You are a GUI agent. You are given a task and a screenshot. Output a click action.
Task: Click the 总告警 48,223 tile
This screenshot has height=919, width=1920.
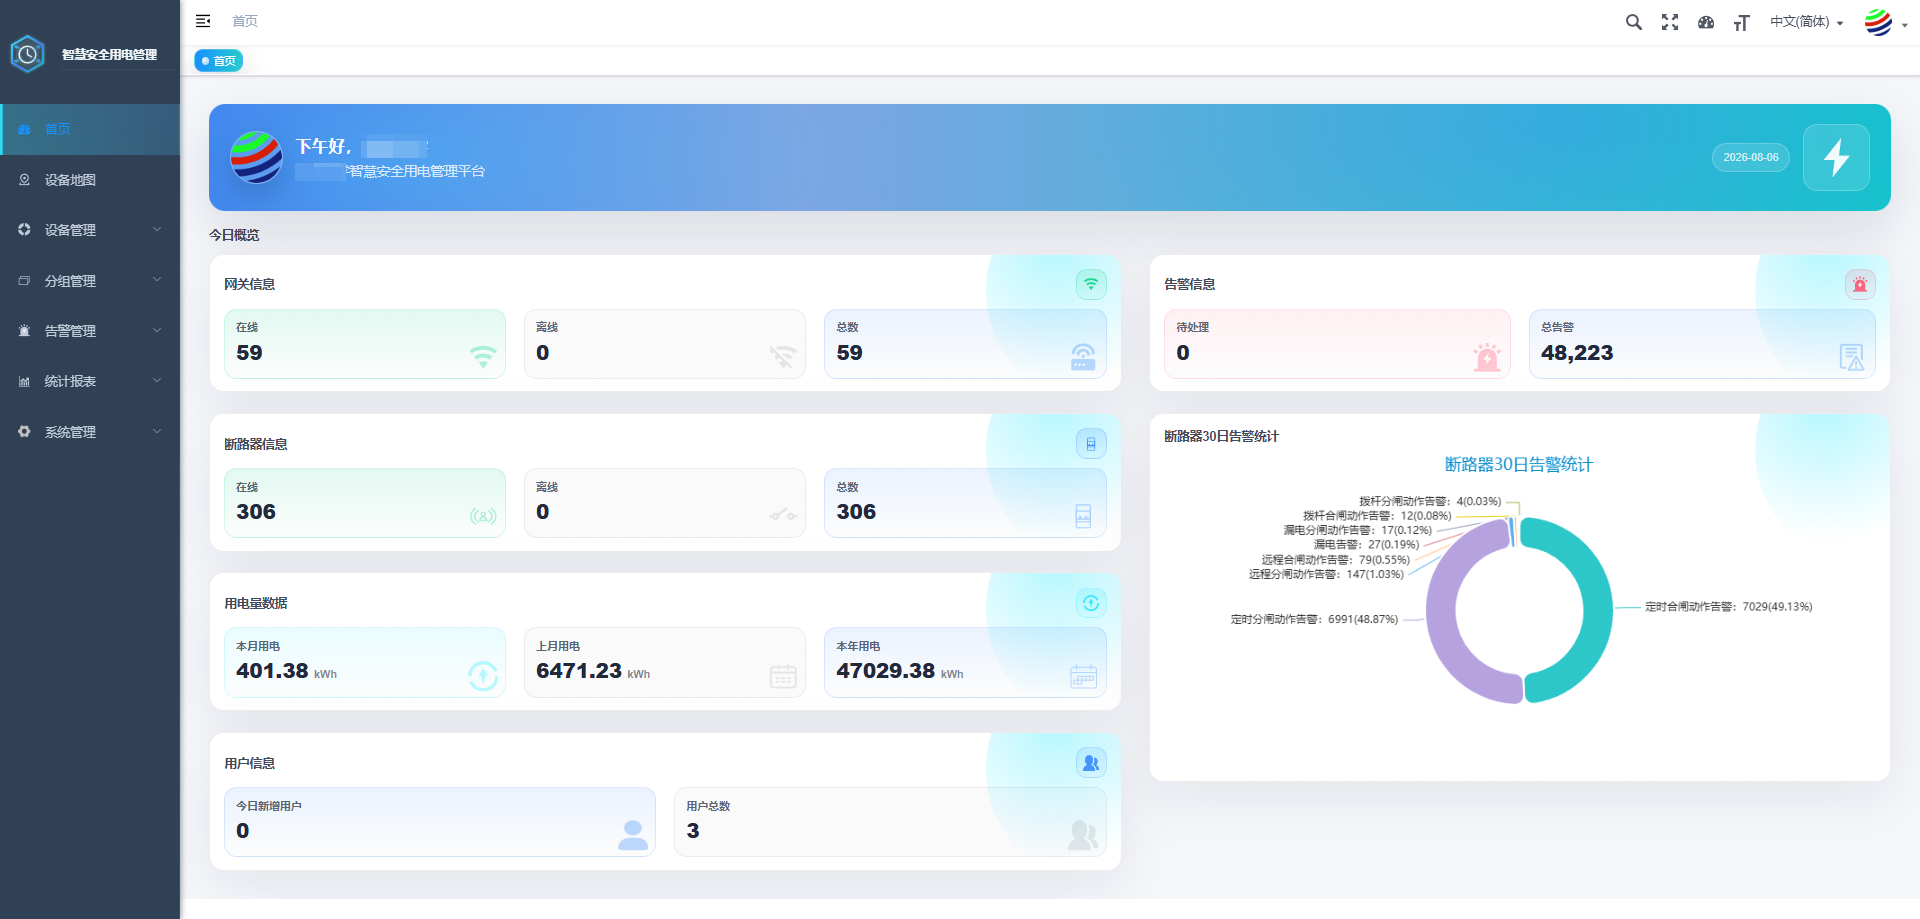coord(1702,344)
